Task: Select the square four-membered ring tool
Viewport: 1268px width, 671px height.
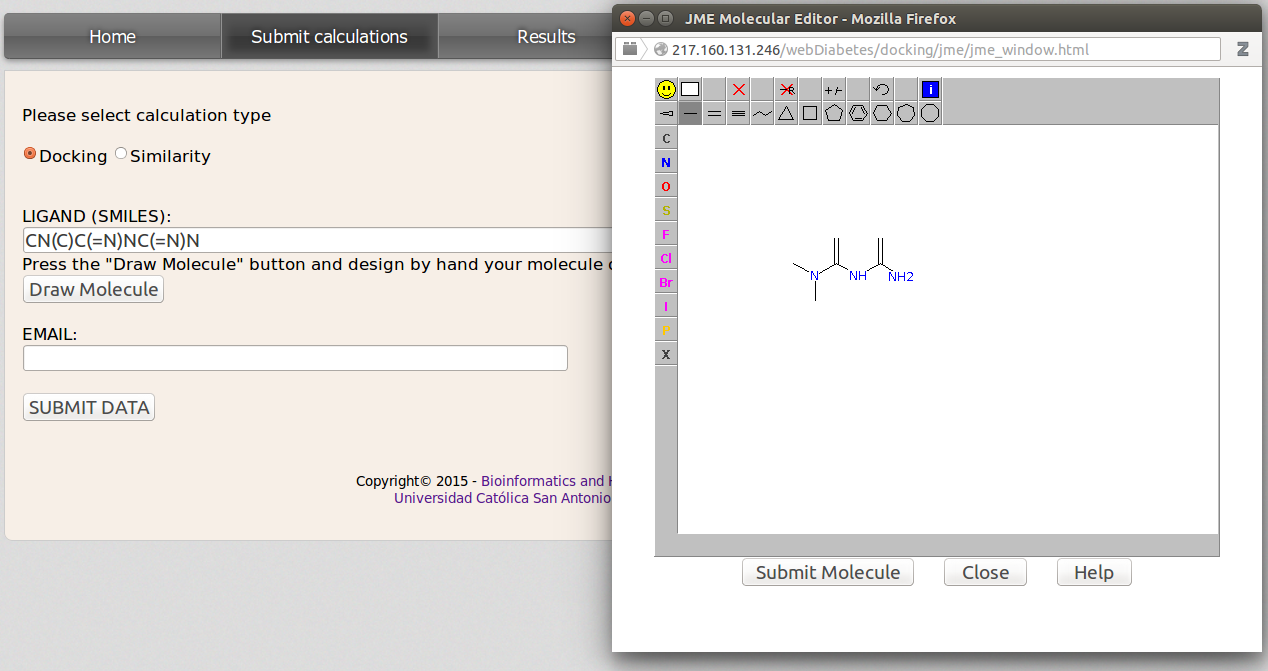Action: [810, 113]
